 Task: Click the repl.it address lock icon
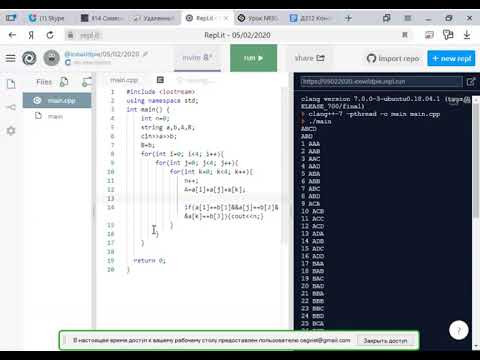(70, 35)
